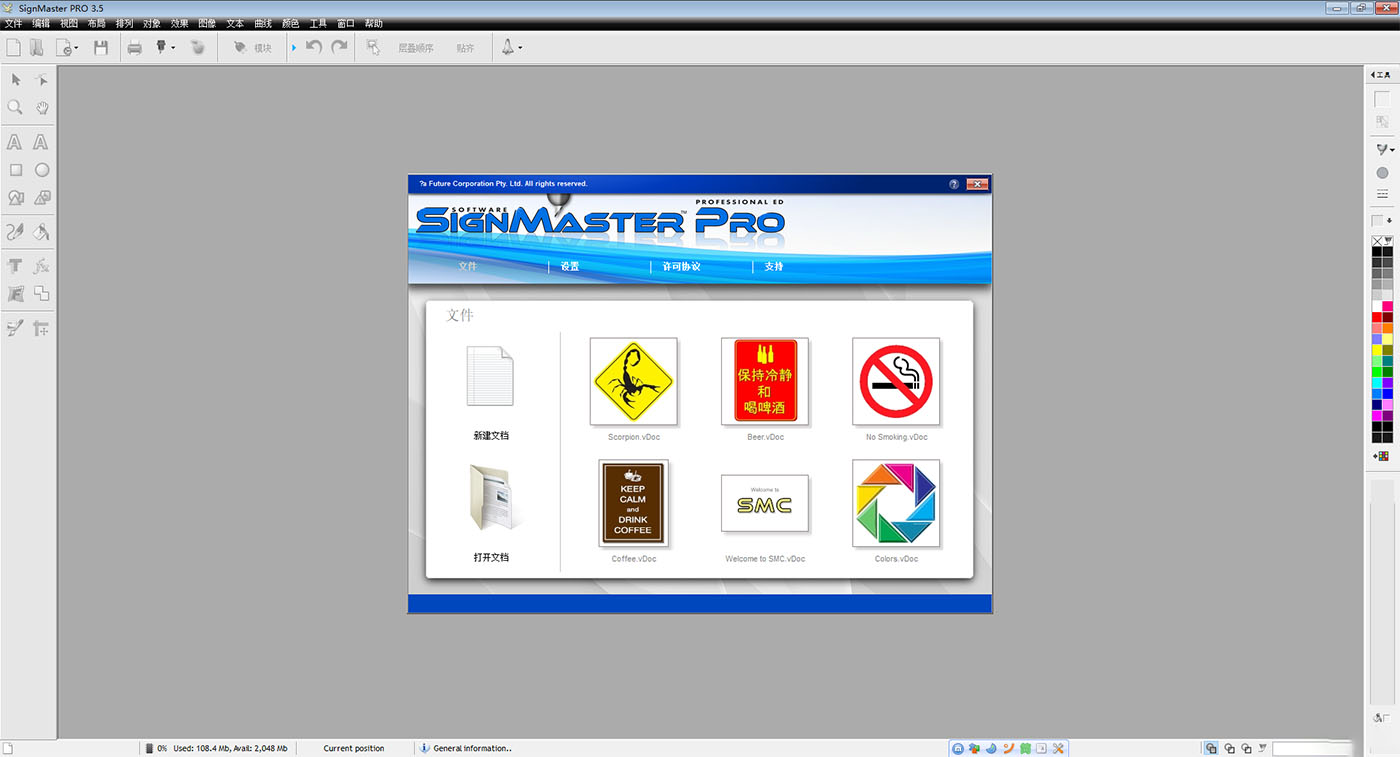Screen dimensions: 1400x757
Task: Click the status bar input field
Action: coord(1313,748)
